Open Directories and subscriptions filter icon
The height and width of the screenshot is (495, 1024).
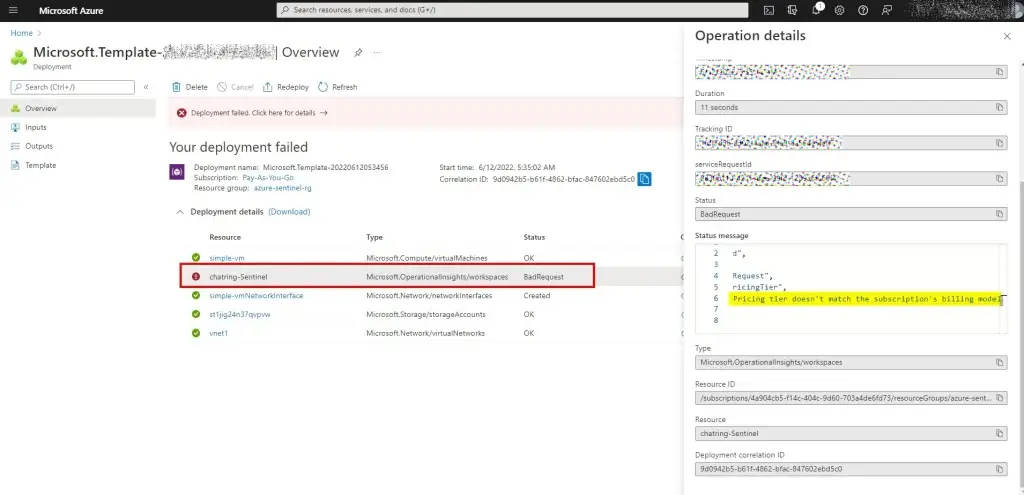click(x=793, y=10)
